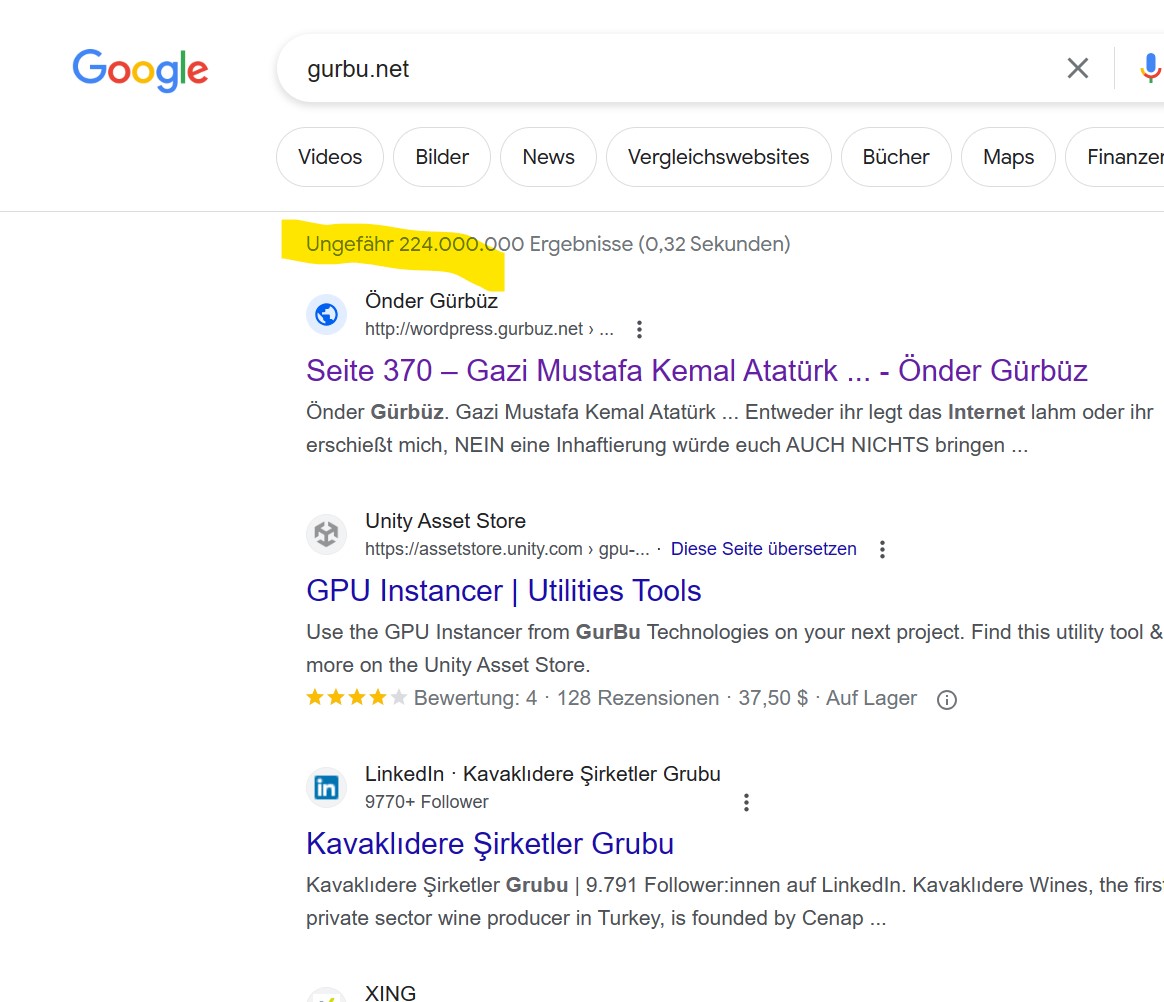Click the Google logo
The width and height of the screenshot is (1164, 1002).
point(140,70)
